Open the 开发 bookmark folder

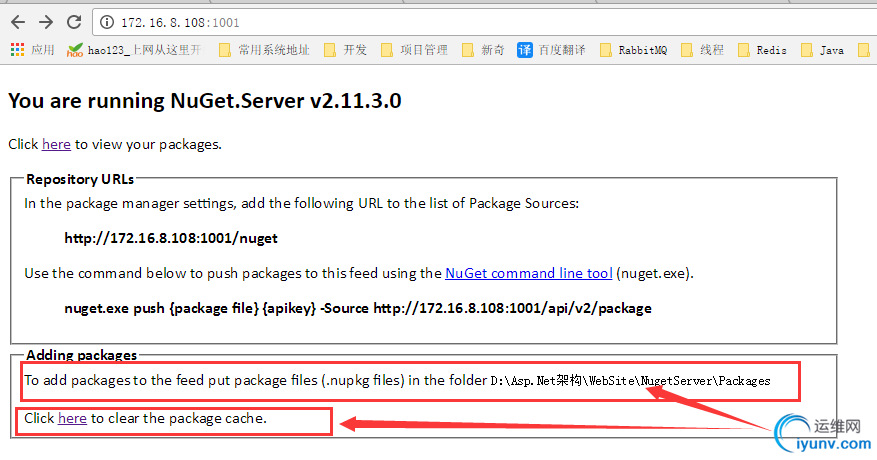coord(346,50)
